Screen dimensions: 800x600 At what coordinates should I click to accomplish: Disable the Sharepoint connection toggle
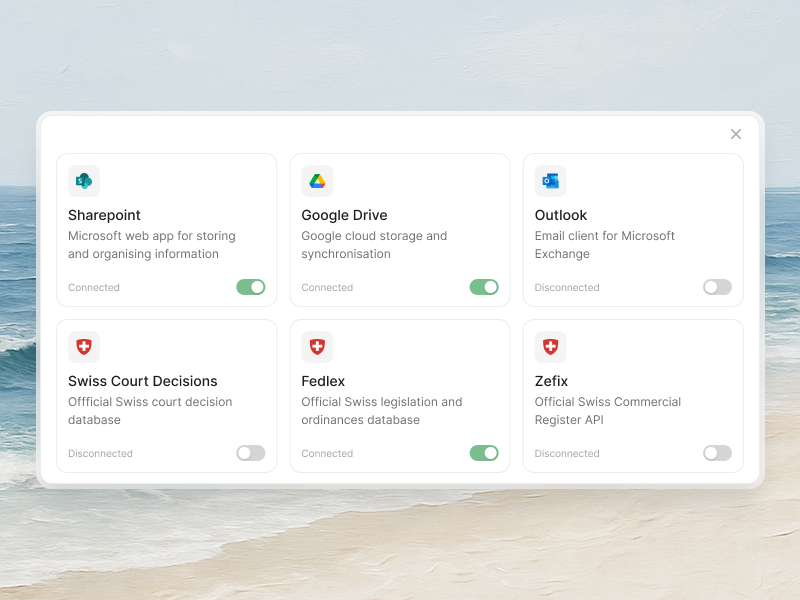point(251,287)
